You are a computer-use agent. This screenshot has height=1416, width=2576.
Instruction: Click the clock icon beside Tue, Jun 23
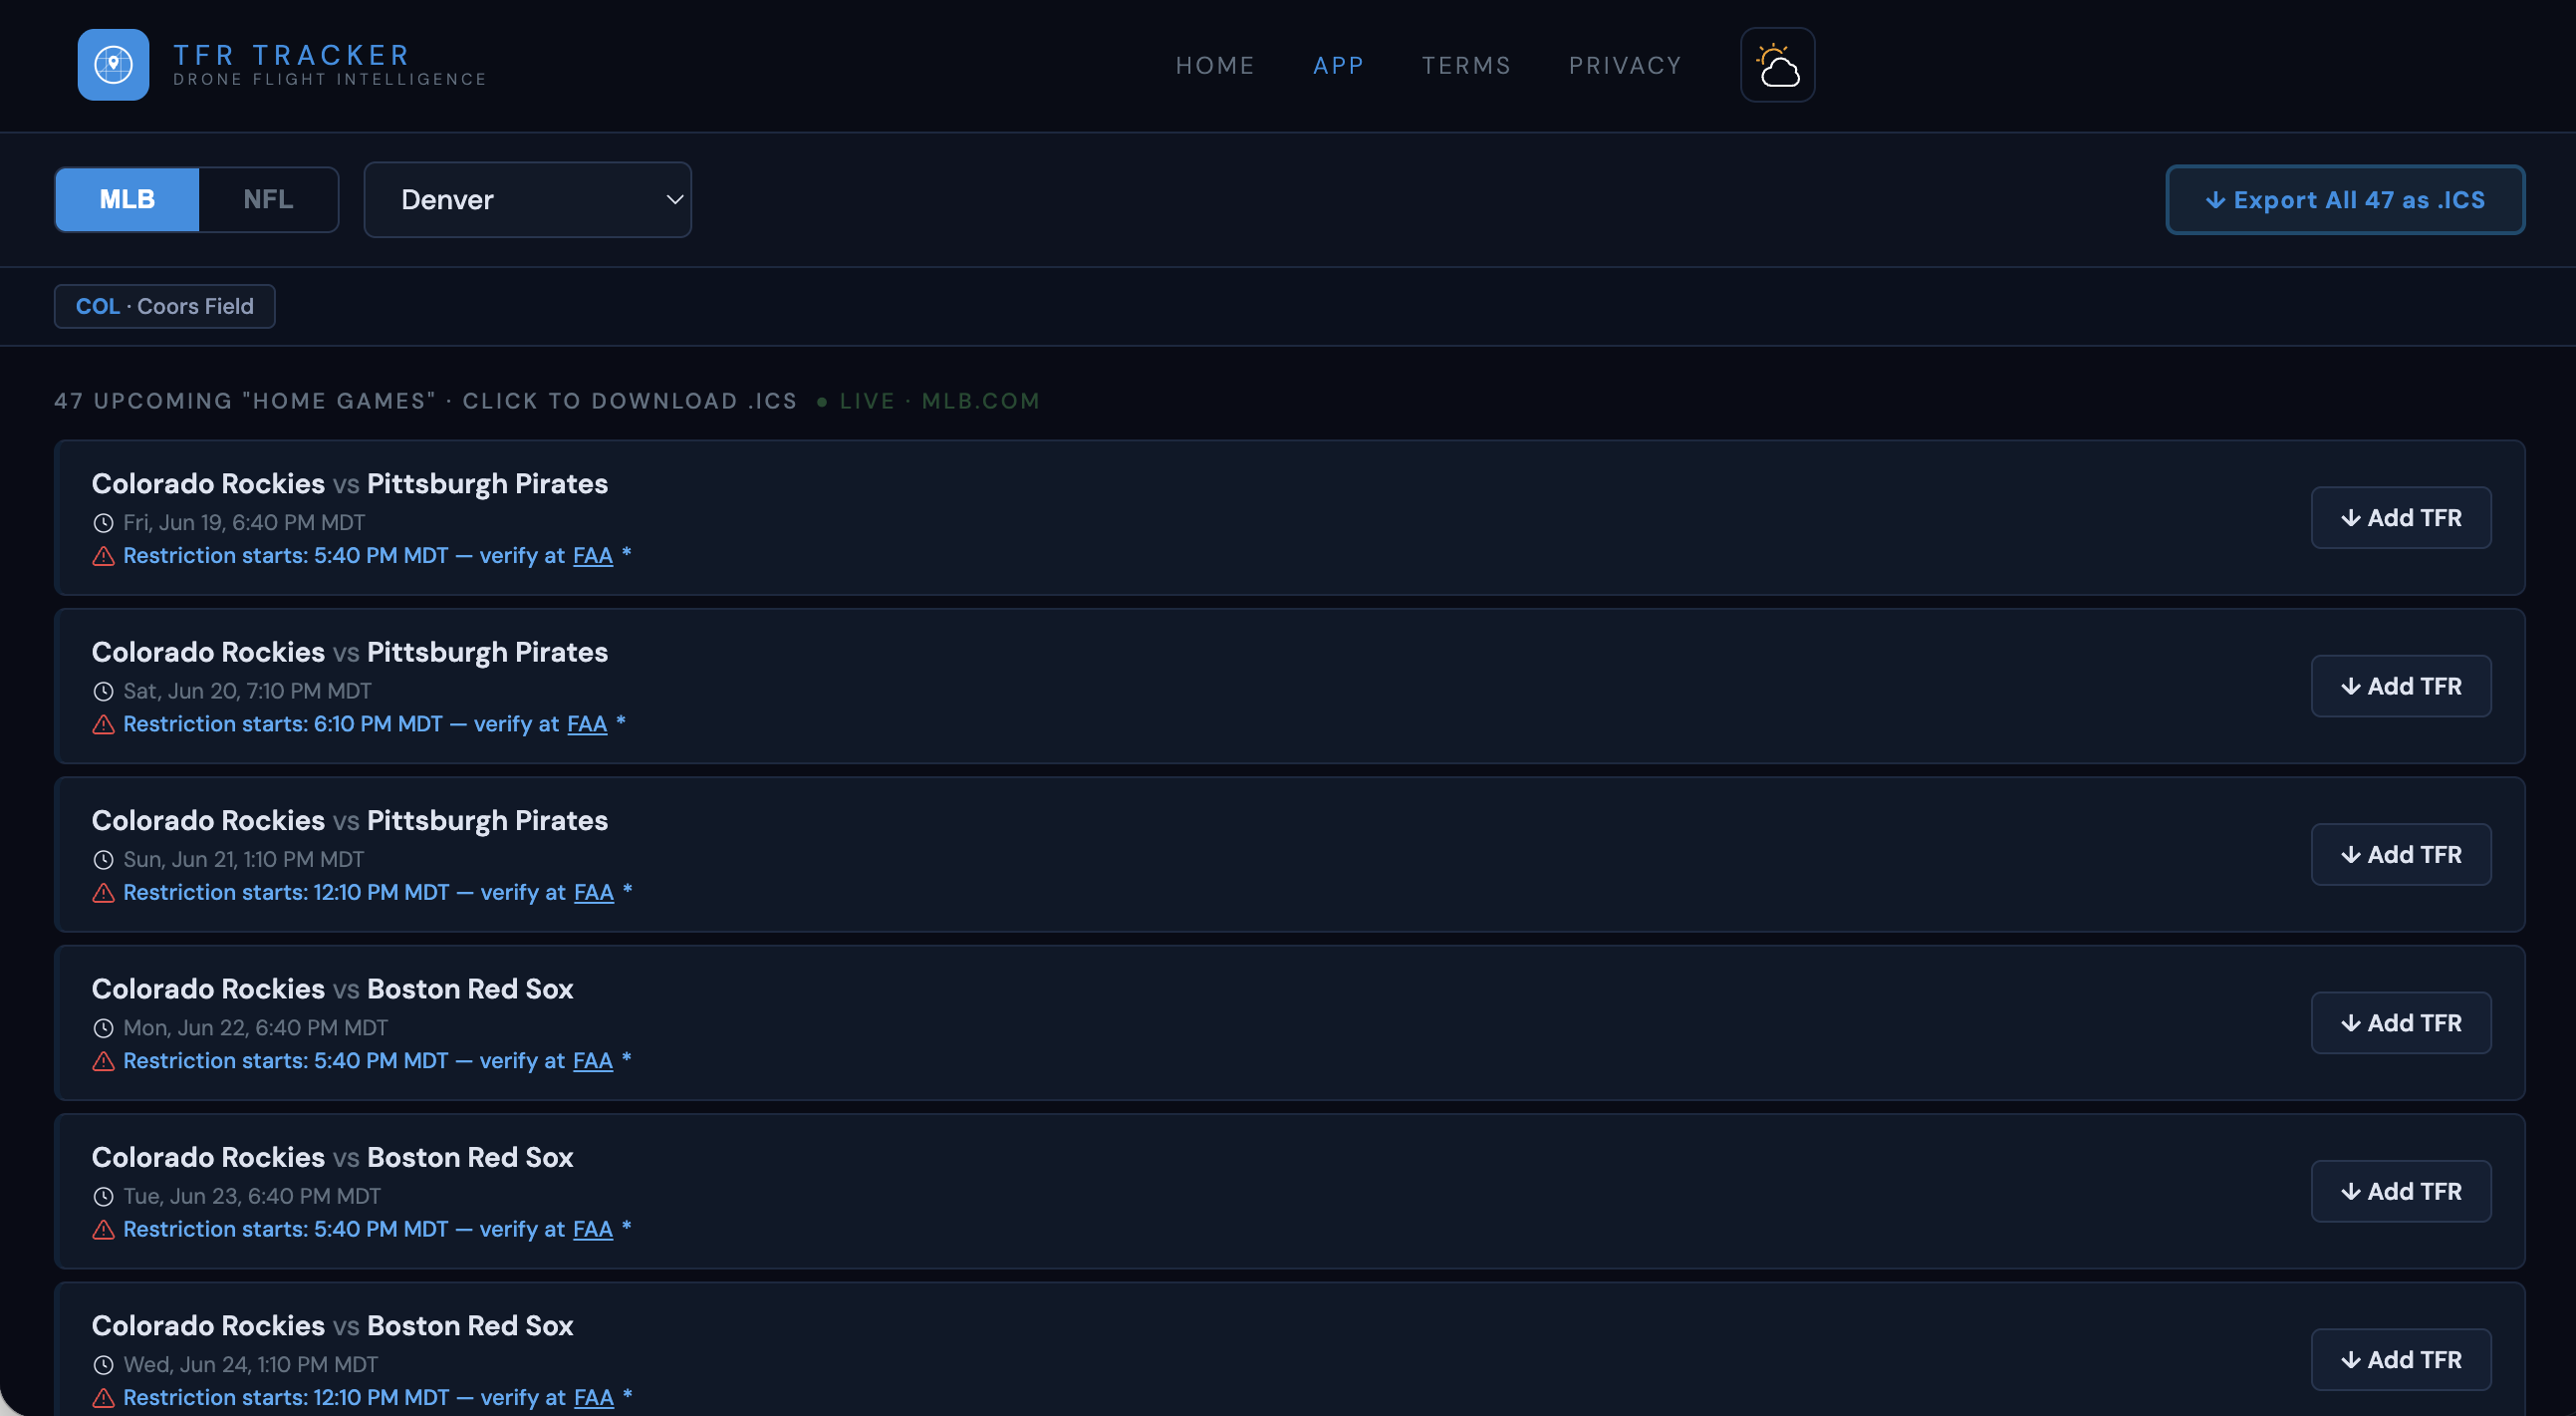pos(103,1196)
